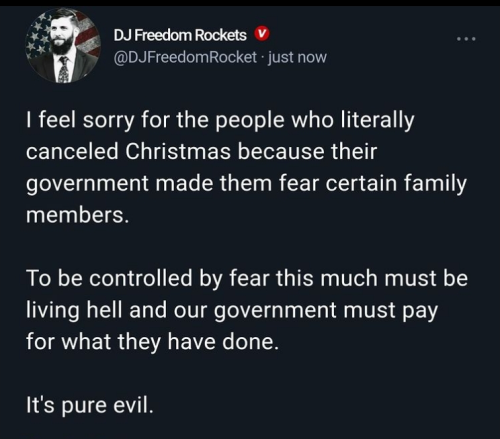Image resolution: width=500 pixels, height=439 pixels.
Task: Click the word "people" in the post
Action: click(249, 121)
